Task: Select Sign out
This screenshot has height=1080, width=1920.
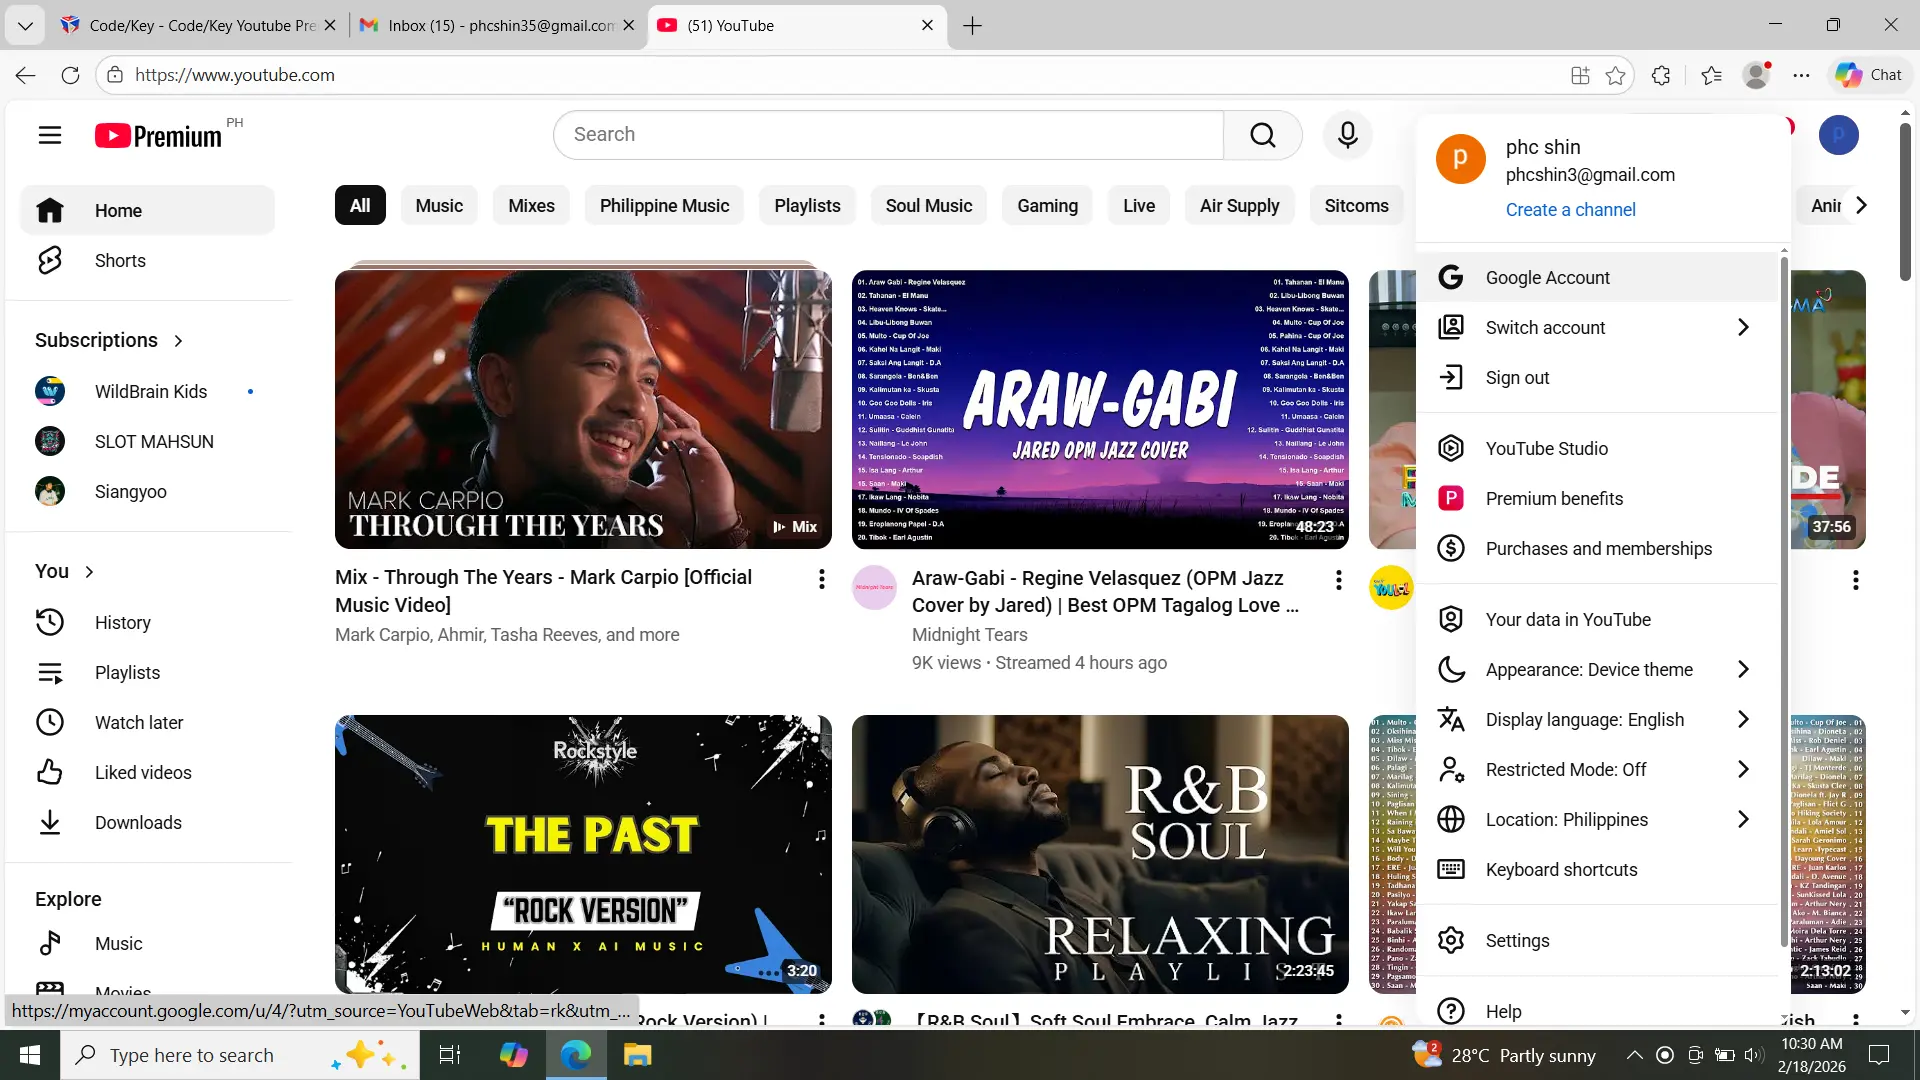Action: point(1597,378)
